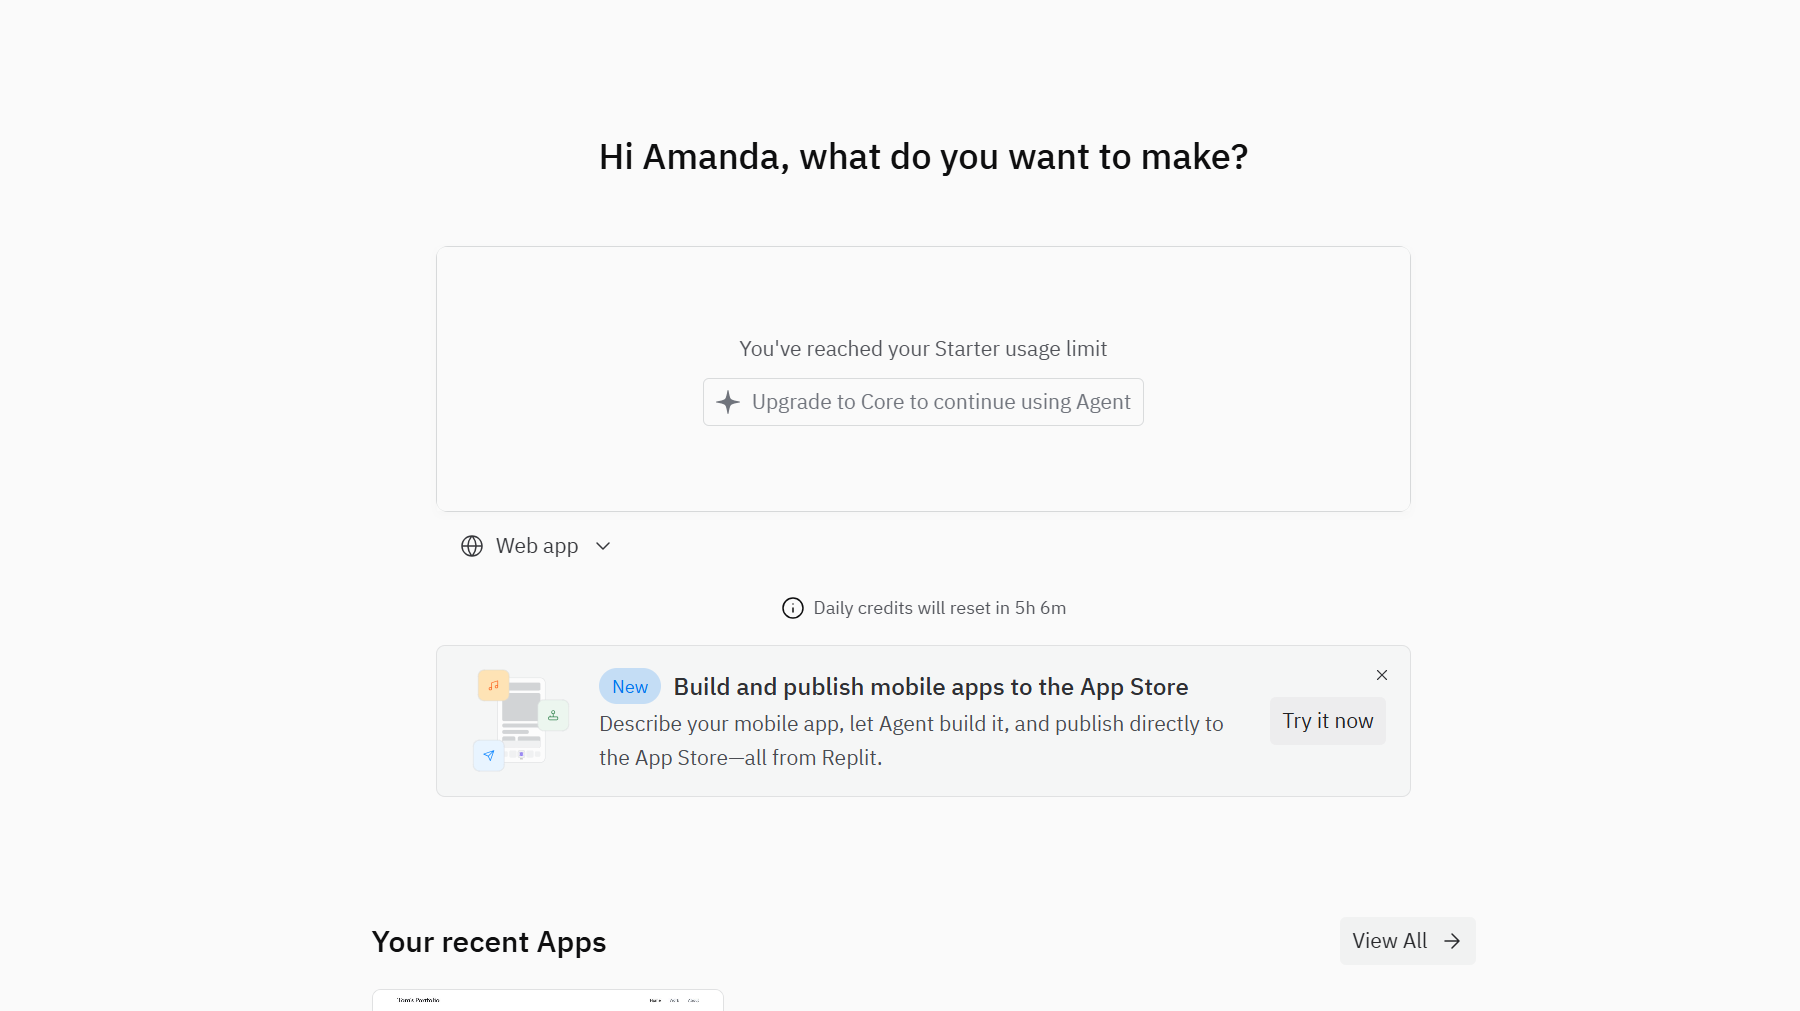Click the Starter usage limit message

click(923, 349)
